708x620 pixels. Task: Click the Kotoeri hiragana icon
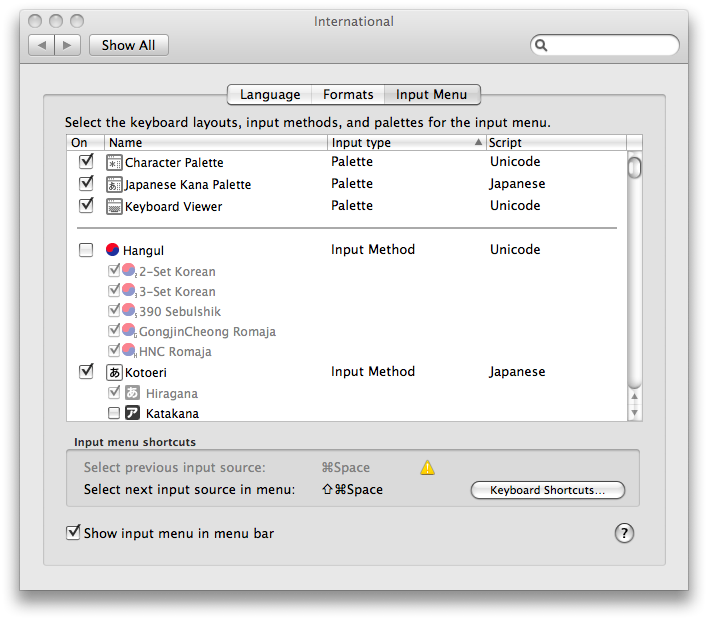coord(114,373)
